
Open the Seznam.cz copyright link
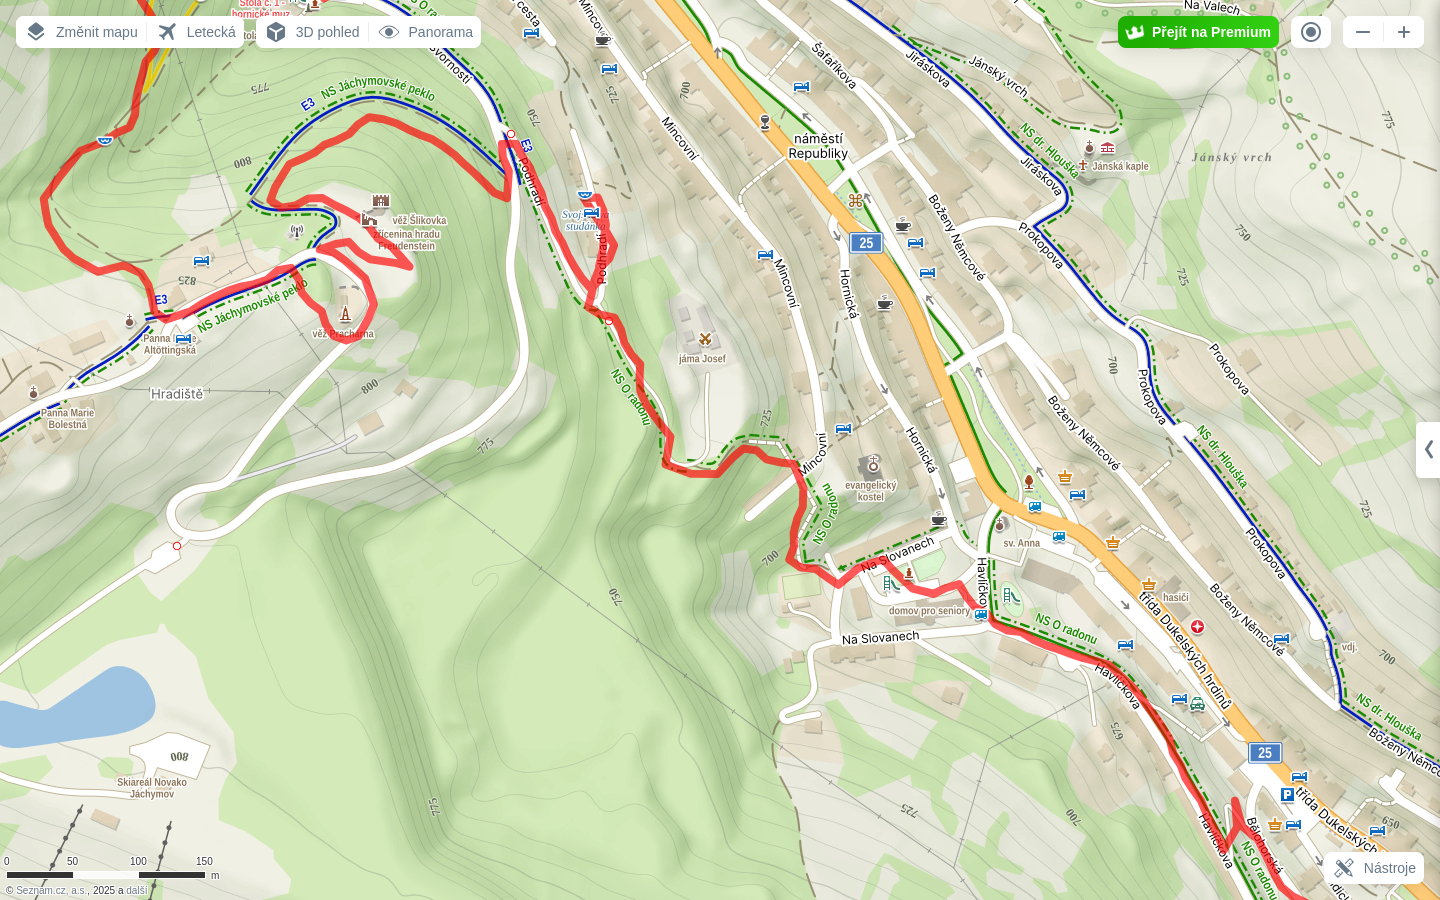pyautogui.click(x=37, y=890)
